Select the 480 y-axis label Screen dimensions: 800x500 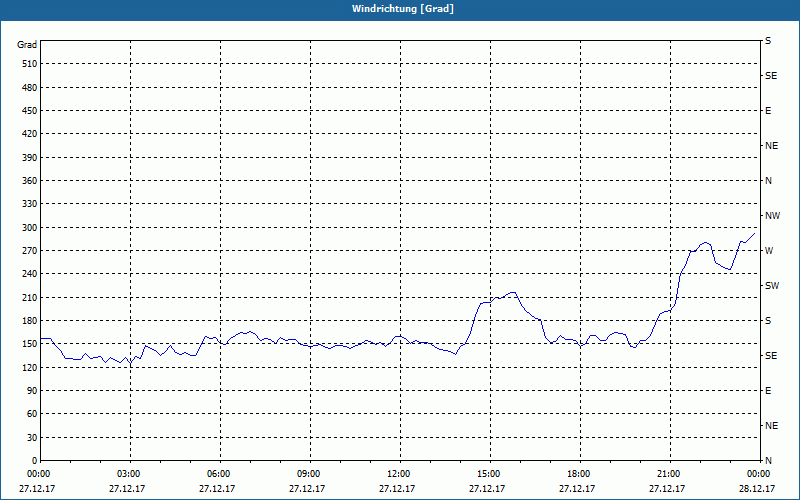(30, 88)
